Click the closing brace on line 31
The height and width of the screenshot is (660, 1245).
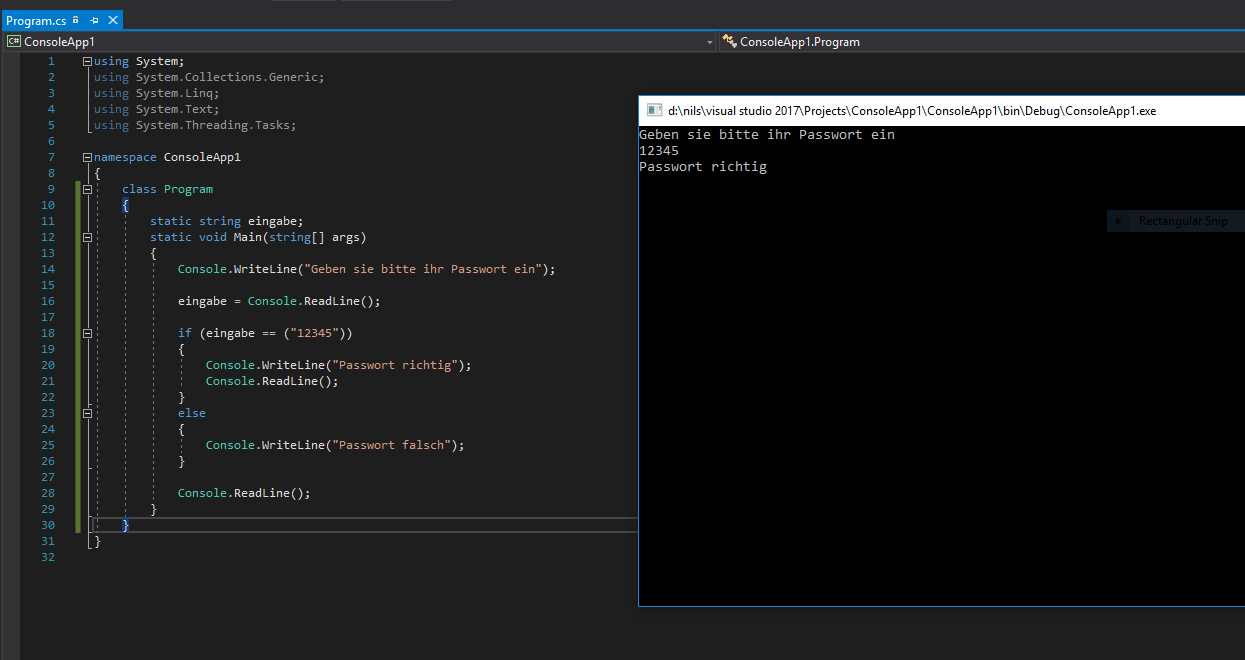[97, 541]
